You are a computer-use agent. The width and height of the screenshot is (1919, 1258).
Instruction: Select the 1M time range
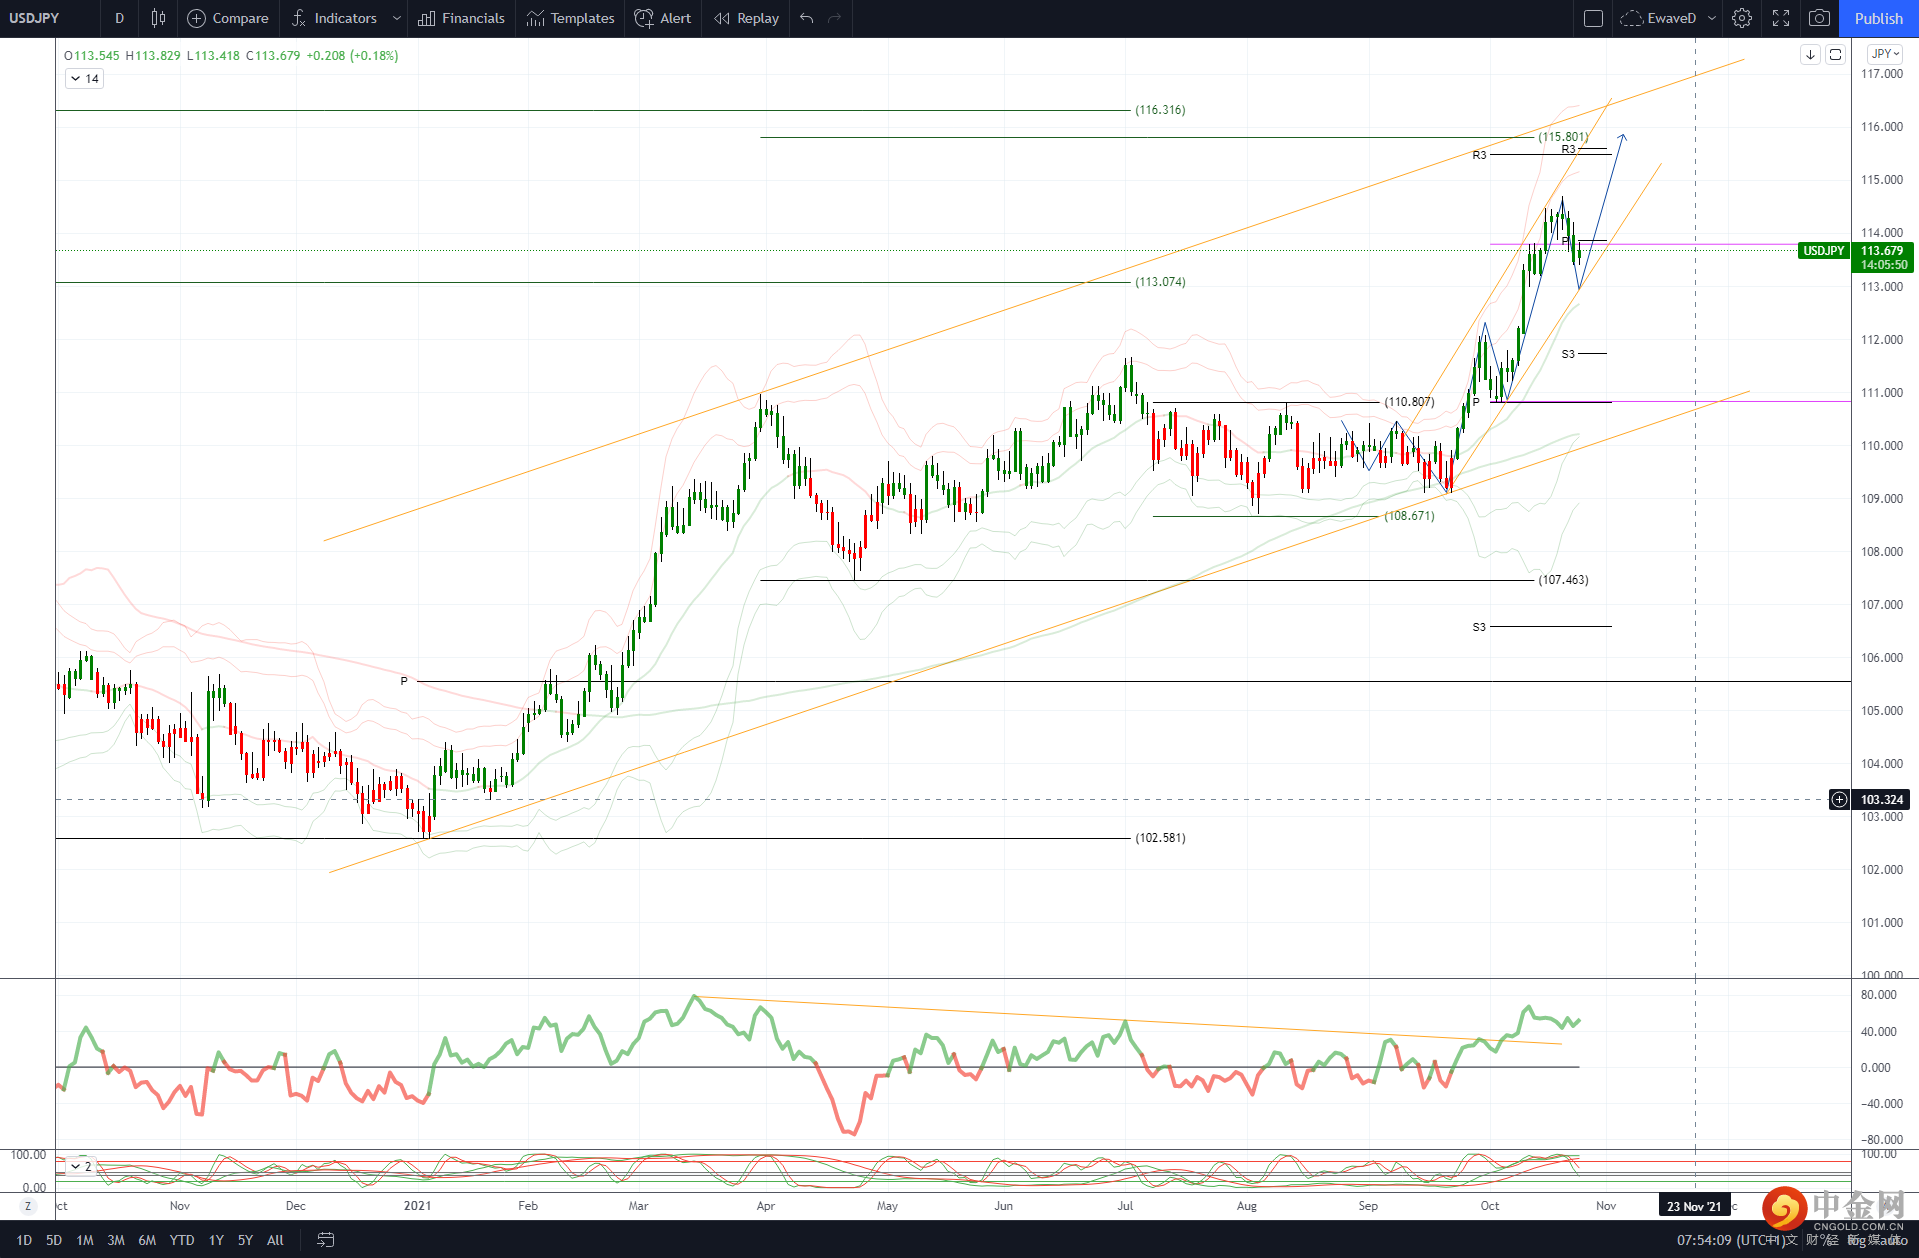coord(85,1240)
